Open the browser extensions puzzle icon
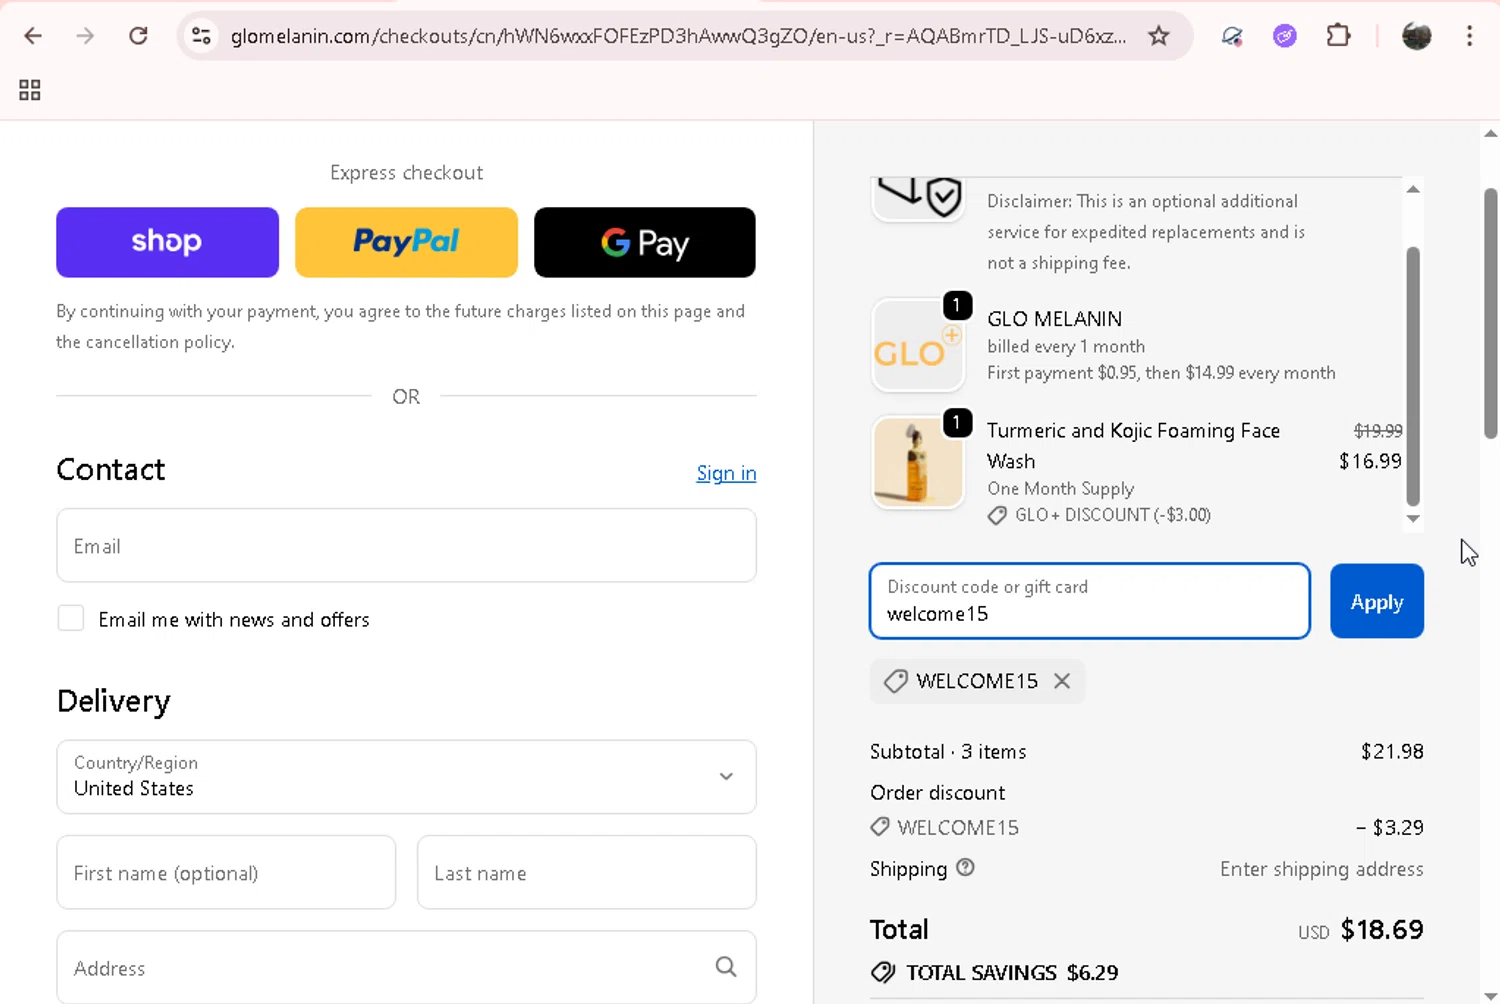This screenshot has height=1004, width=1500. click(1338, 36)
